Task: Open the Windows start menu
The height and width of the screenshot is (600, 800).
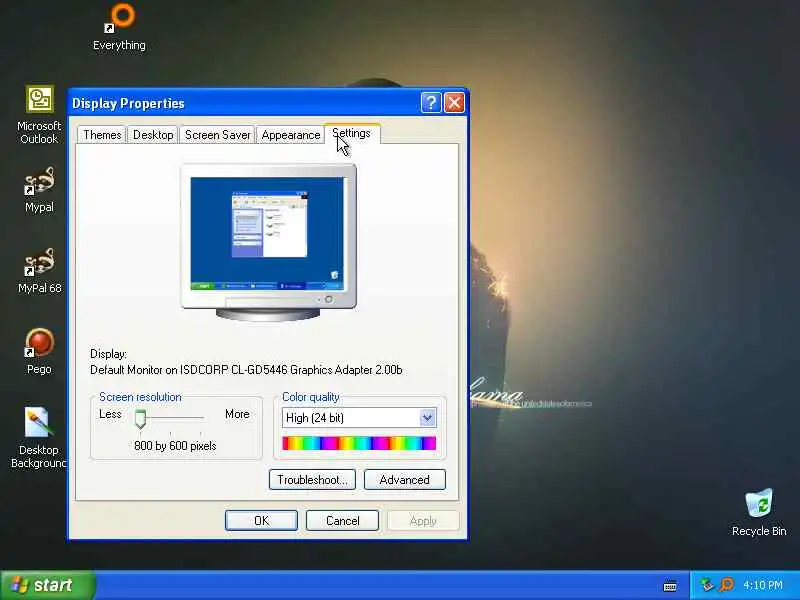Action: [47, 585]
